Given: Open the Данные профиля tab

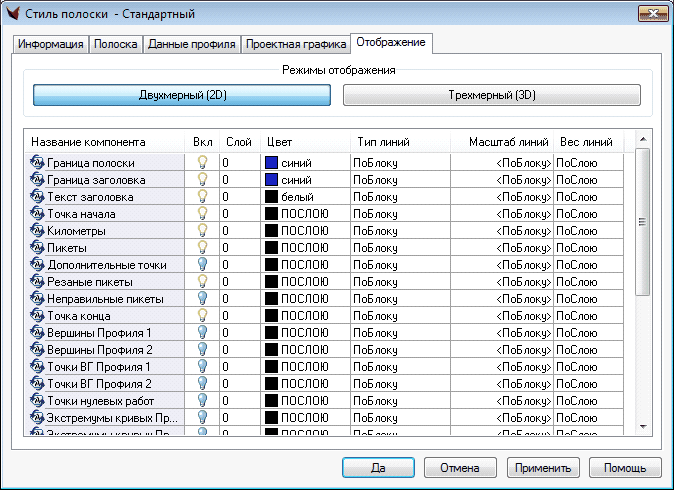Looking at the screenshot, I should coord(192,45).
